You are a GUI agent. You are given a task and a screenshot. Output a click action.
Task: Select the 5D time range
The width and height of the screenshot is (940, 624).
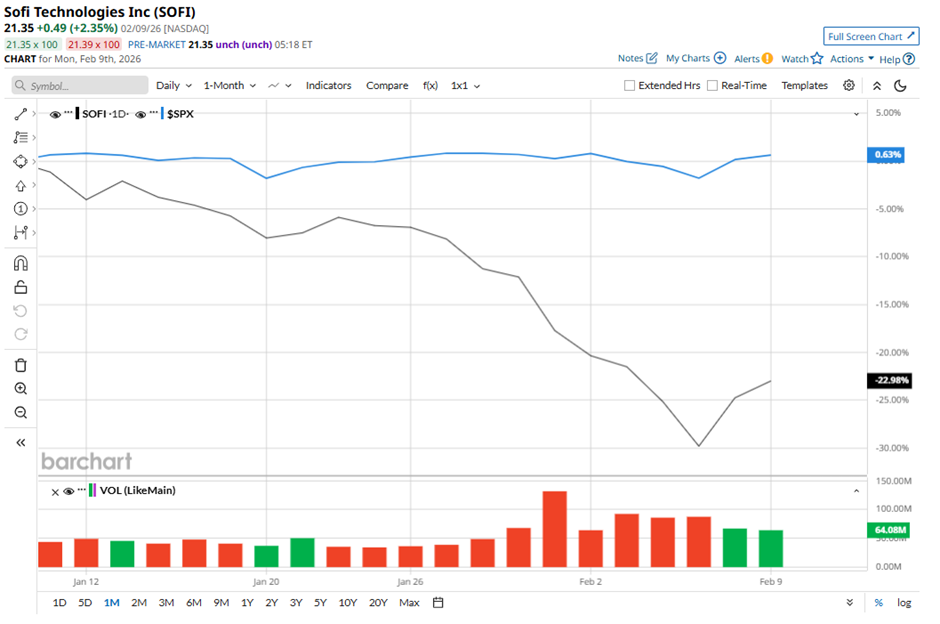[85, 602]
